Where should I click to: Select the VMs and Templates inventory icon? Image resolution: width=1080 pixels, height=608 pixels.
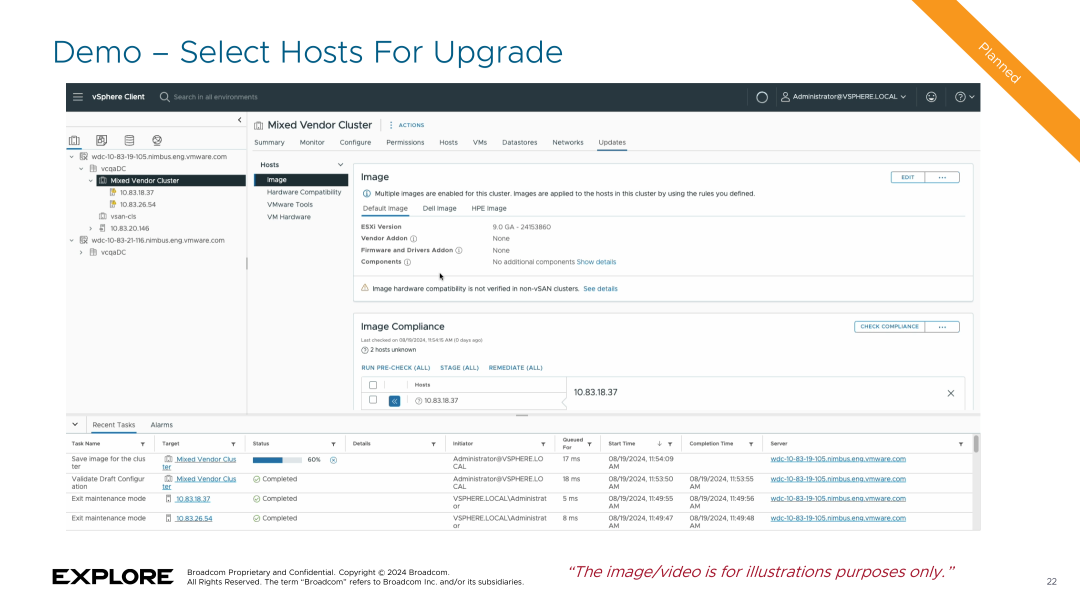tap(101, 140)
